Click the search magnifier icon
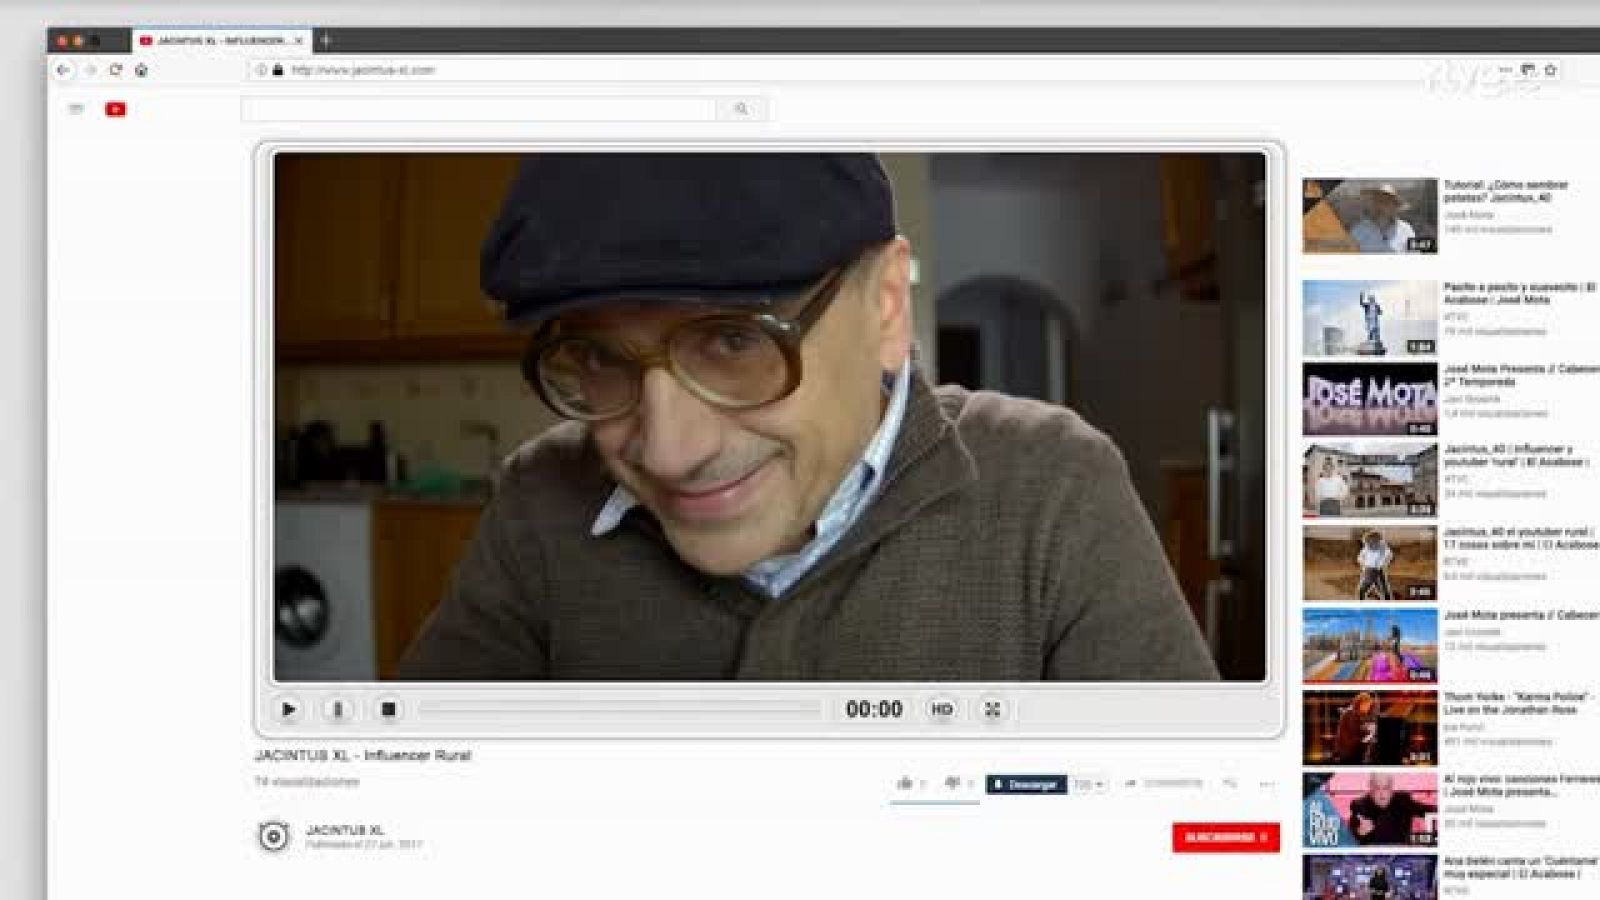 741,109
